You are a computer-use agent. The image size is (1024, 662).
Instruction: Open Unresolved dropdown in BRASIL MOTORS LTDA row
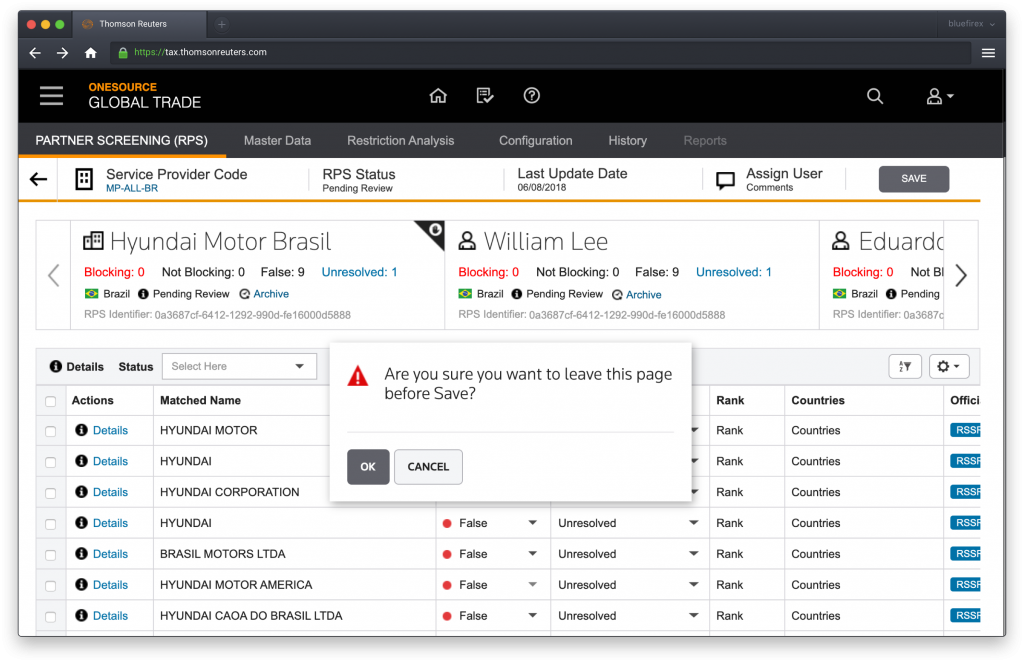click(x=694, y=554)
